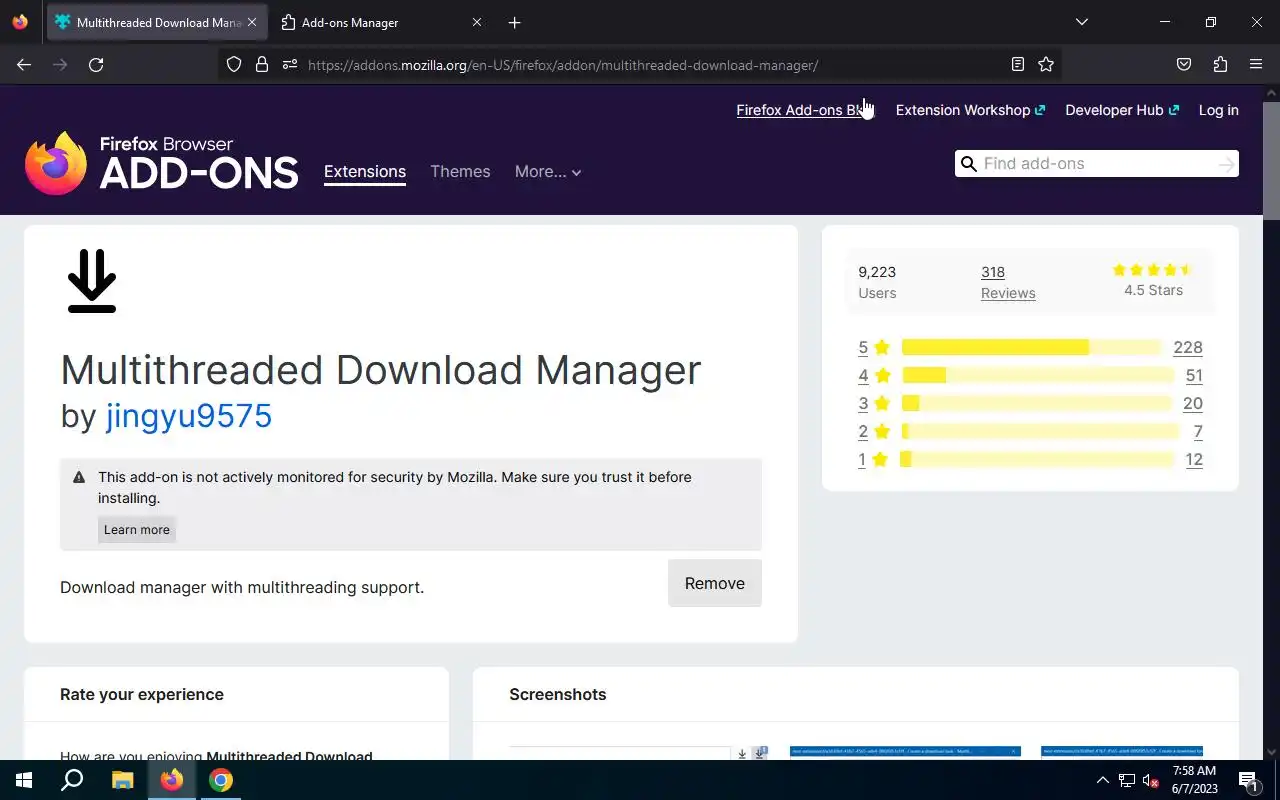Click the address bar URL
Image resolution: width=1280 pixels, height=800 pixels.
point(563,65)
